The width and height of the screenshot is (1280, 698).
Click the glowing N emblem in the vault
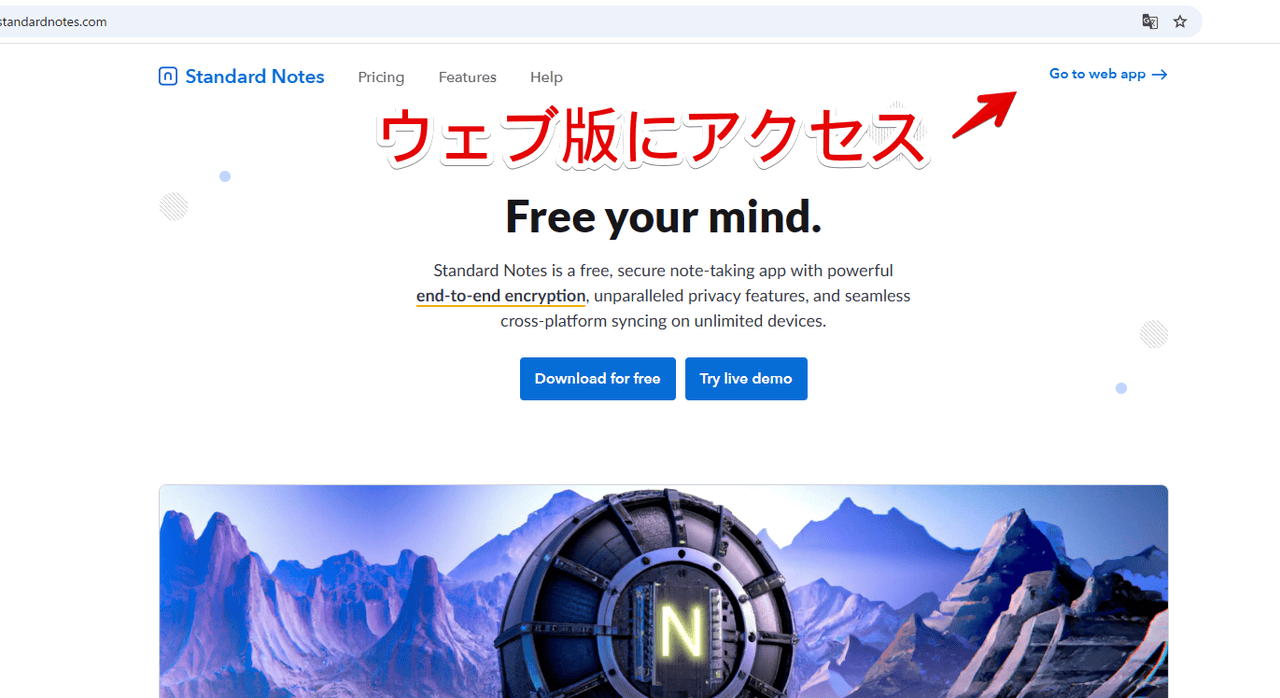coord(682,631)
